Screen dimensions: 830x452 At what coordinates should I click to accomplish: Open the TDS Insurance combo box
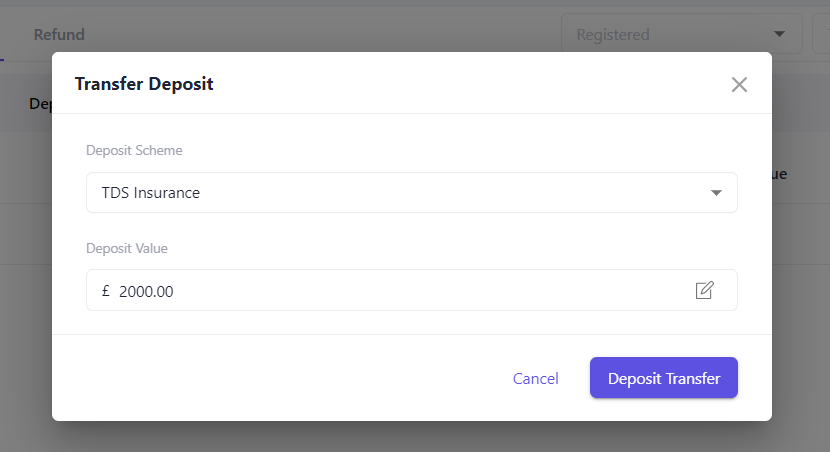[x=411, y=193]
